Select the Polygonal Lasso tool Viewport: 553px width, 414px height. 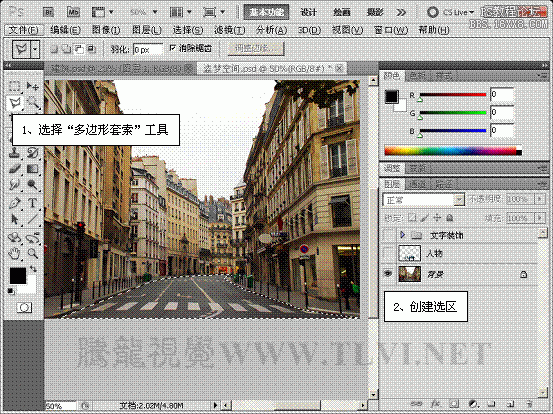15,103
